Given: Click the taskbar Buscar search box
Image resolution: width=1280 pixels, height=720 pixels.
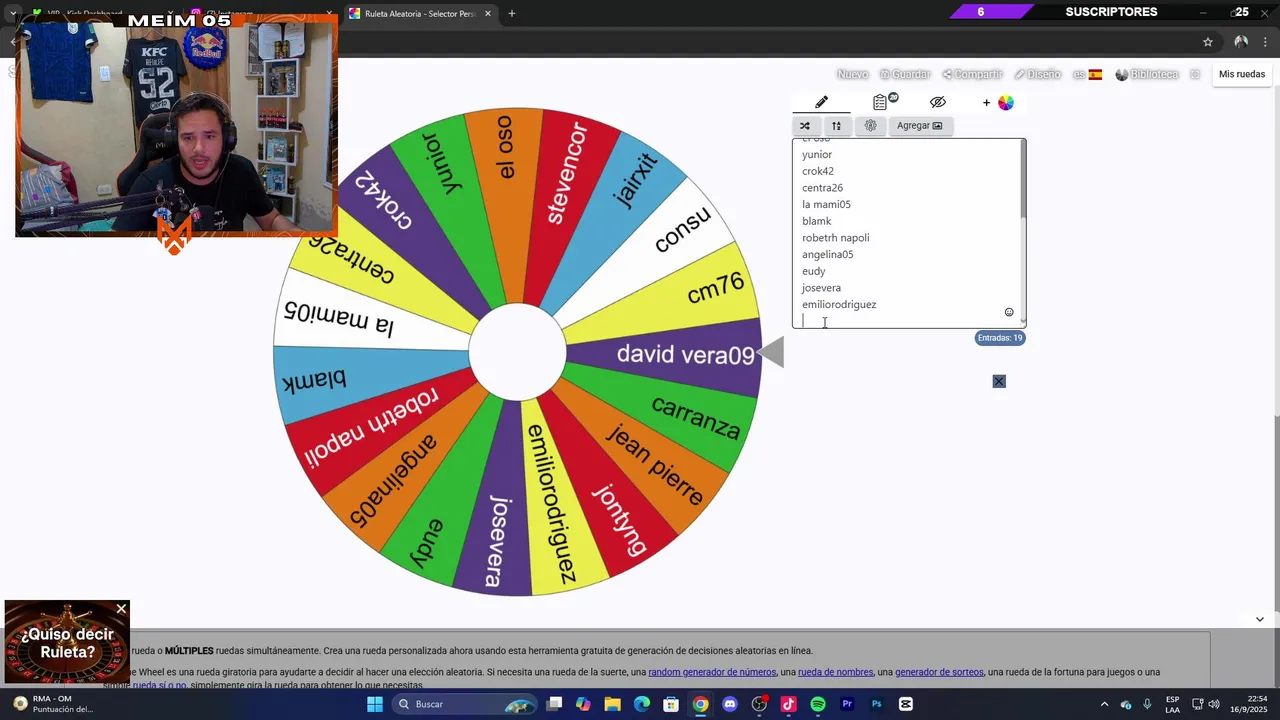Looking at the screenshot, I should (465, 704).
